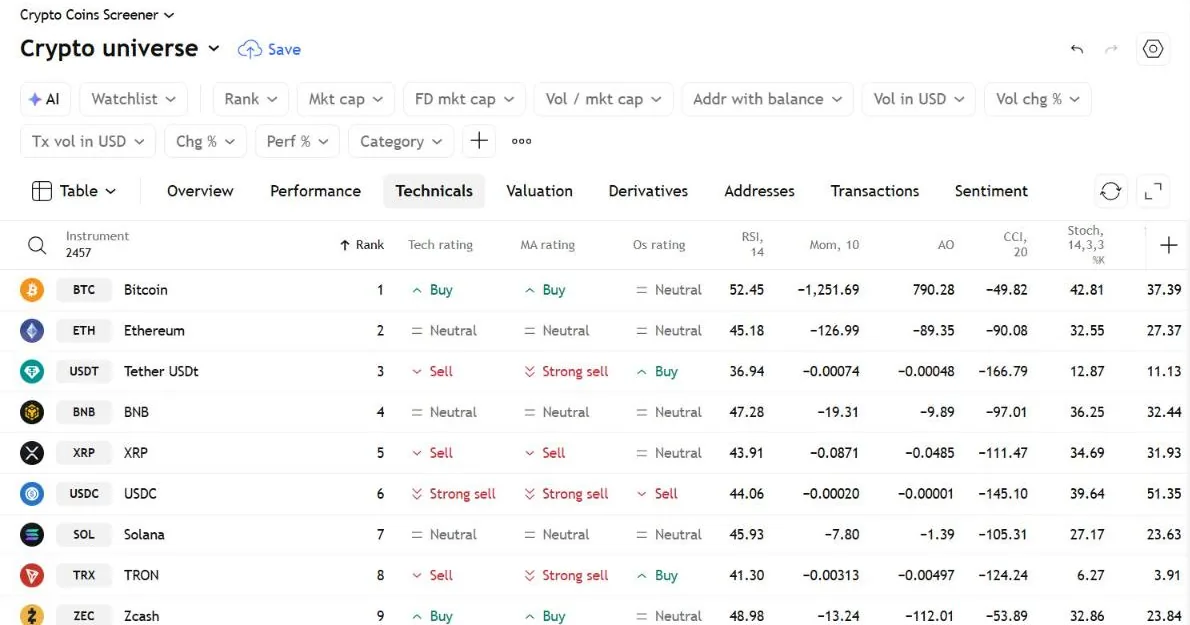Click the Zcash coin logo
This screenshot has width=1190, height=625.
point(32,615)
